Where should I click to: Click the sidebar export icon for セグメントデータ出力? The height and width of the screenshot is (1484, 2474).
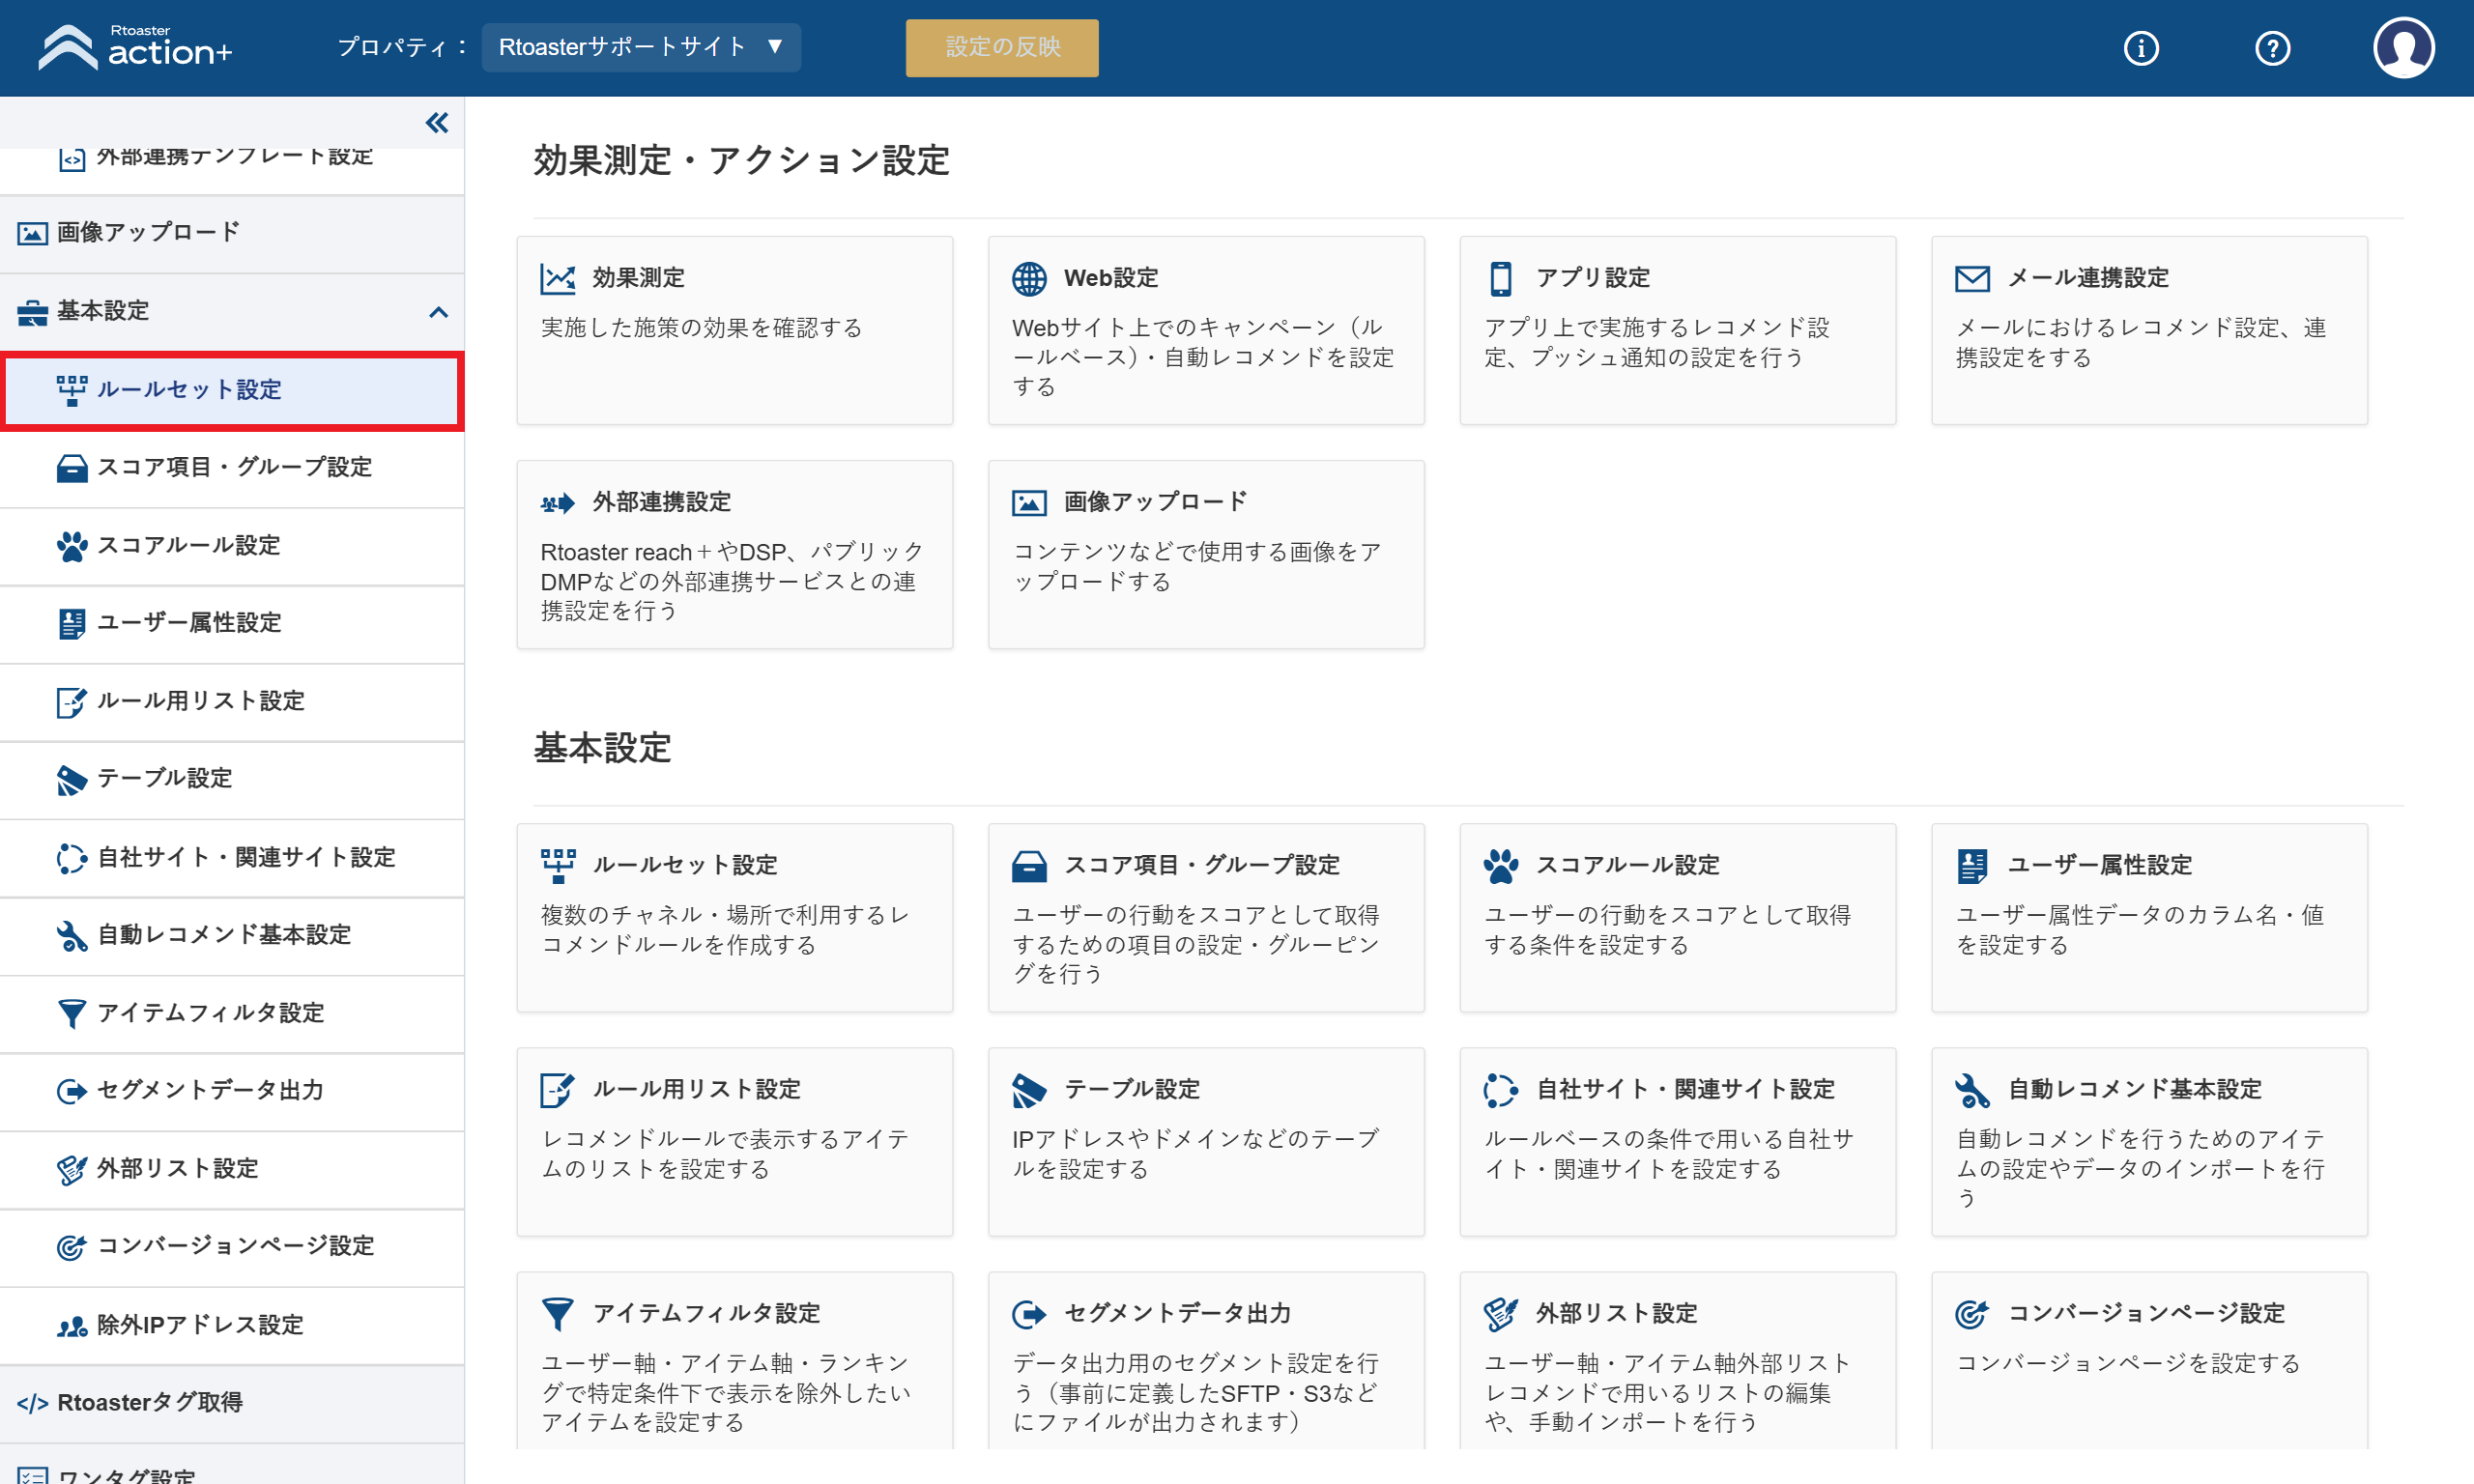[72, 1091]
